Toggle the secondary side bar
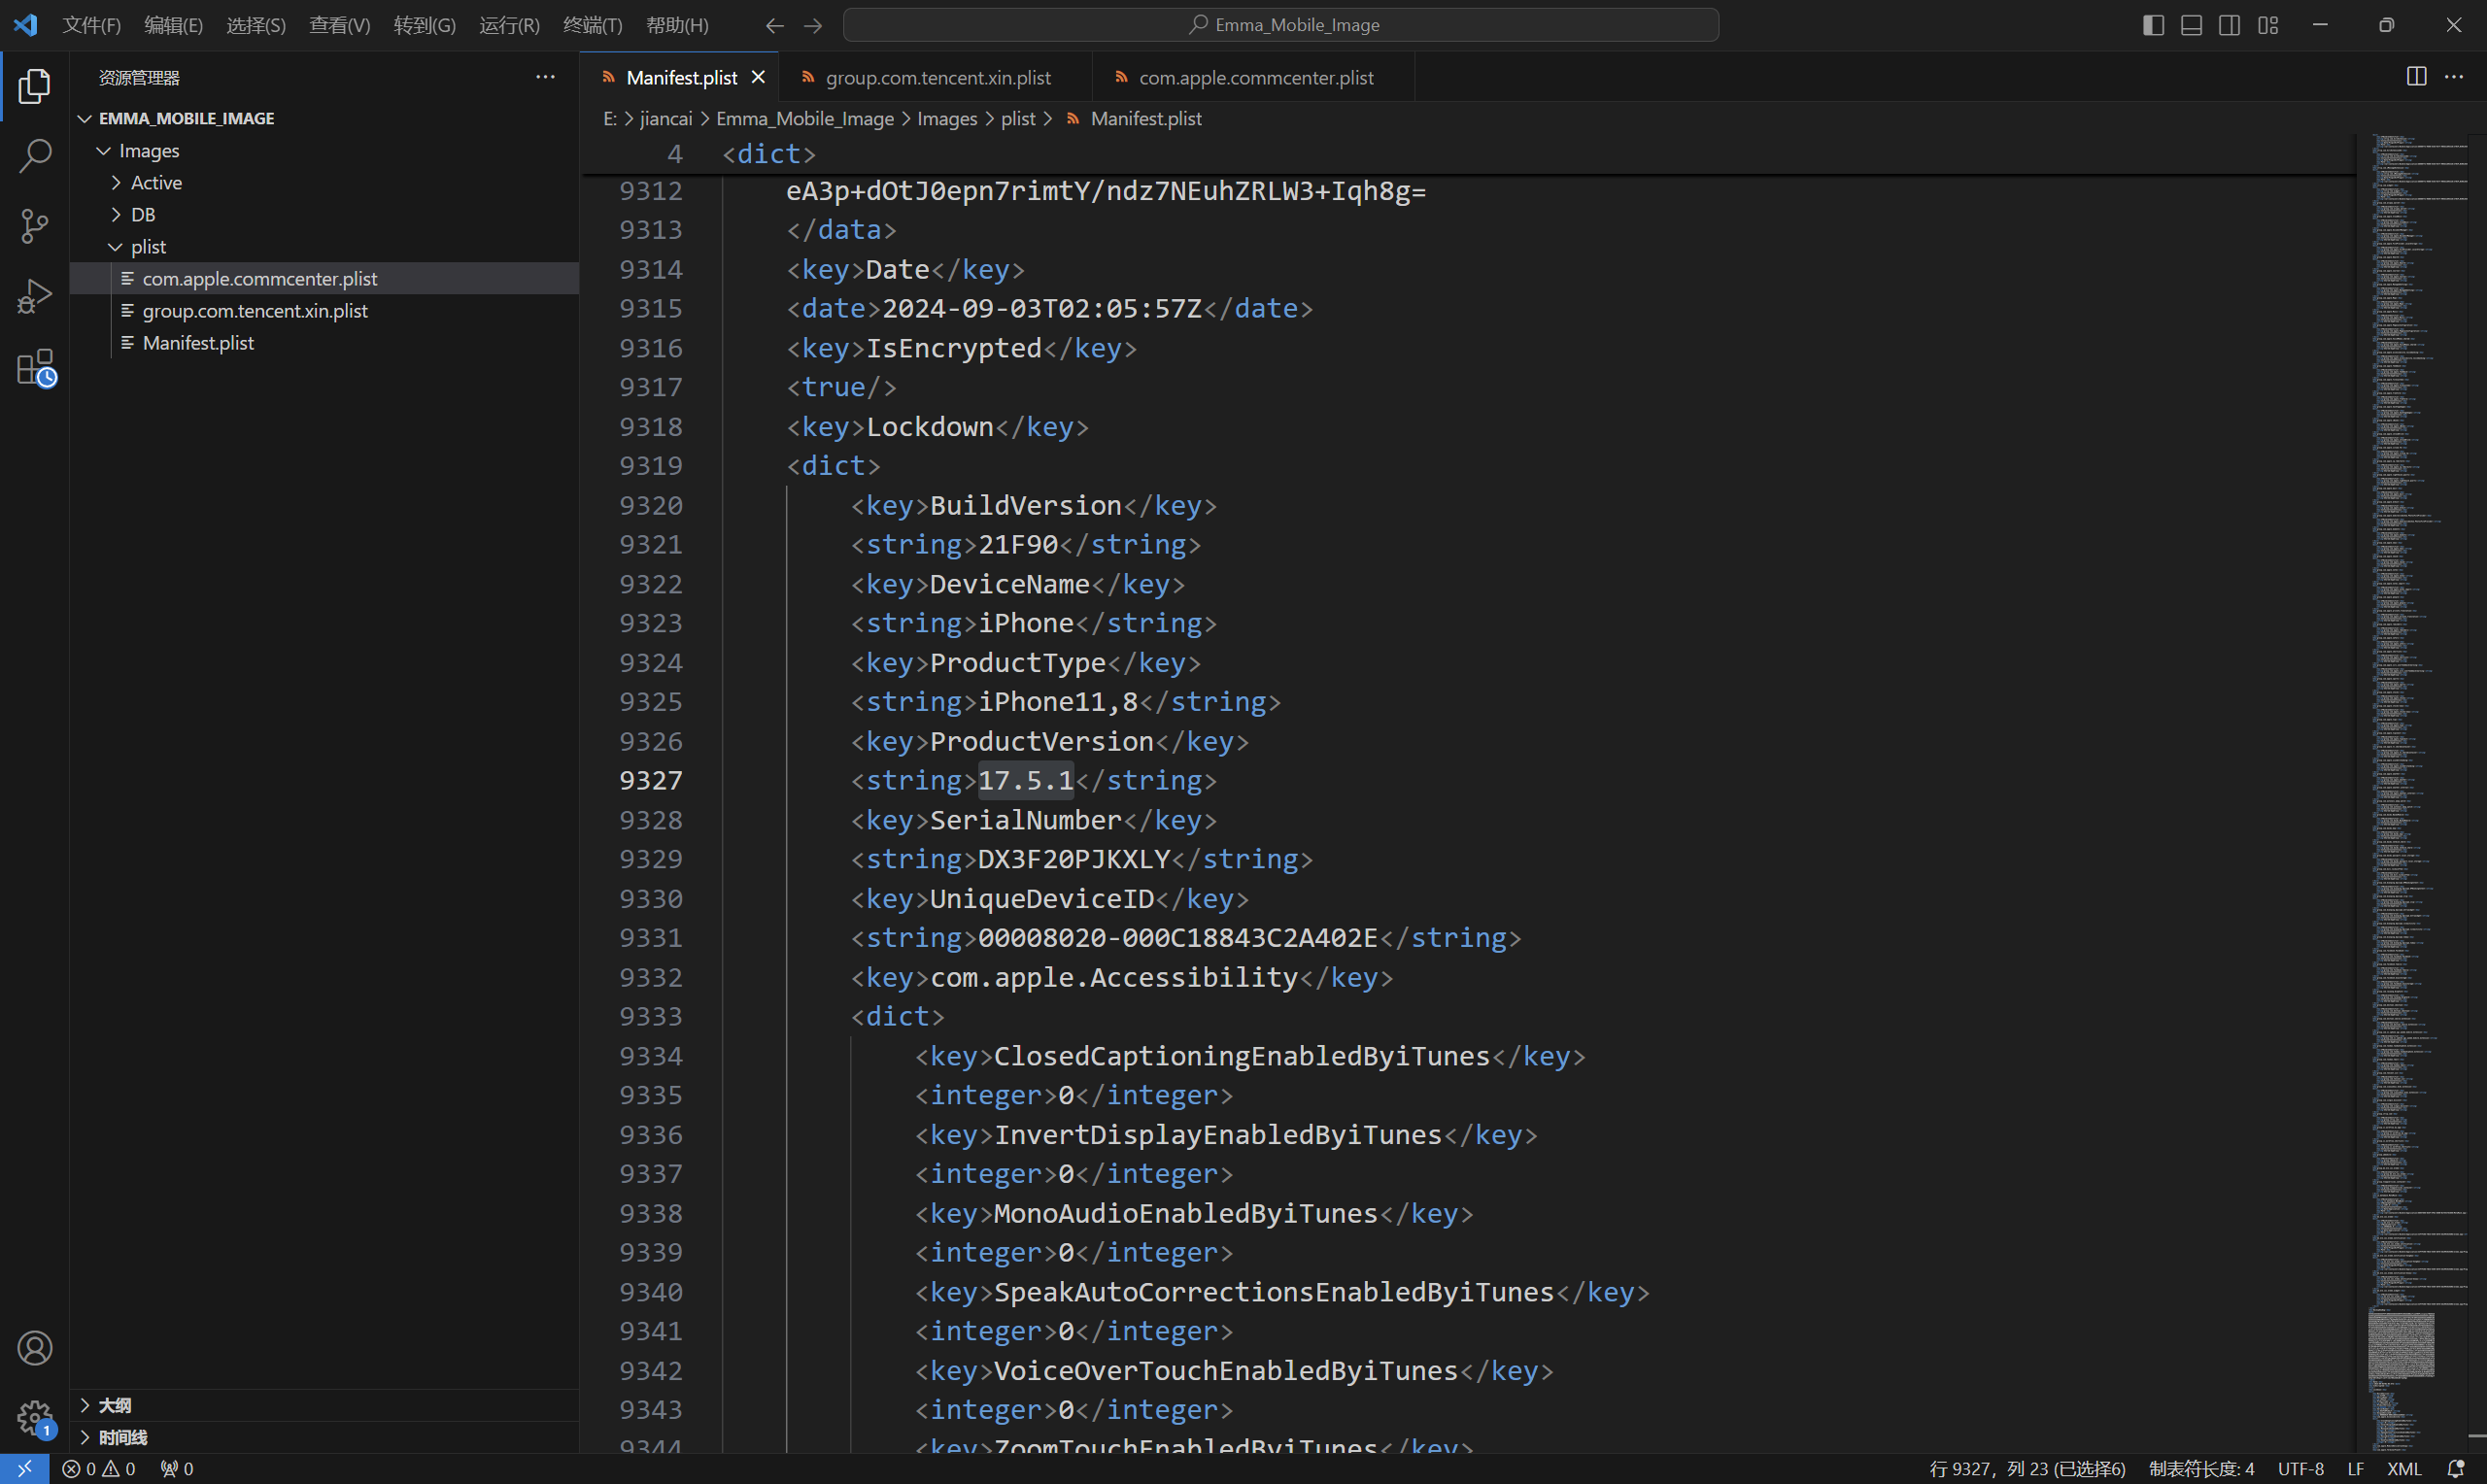 [2229, 25]
